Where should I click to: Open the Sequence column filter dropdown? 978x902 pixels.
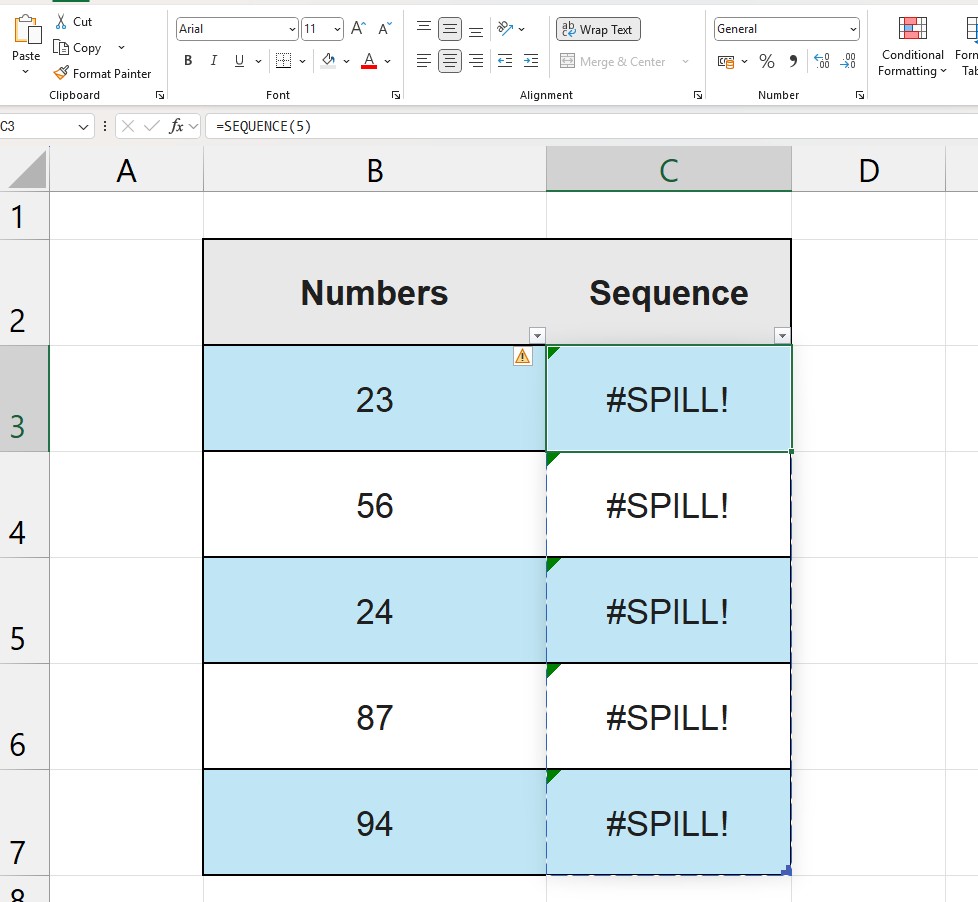pos(782,335)
